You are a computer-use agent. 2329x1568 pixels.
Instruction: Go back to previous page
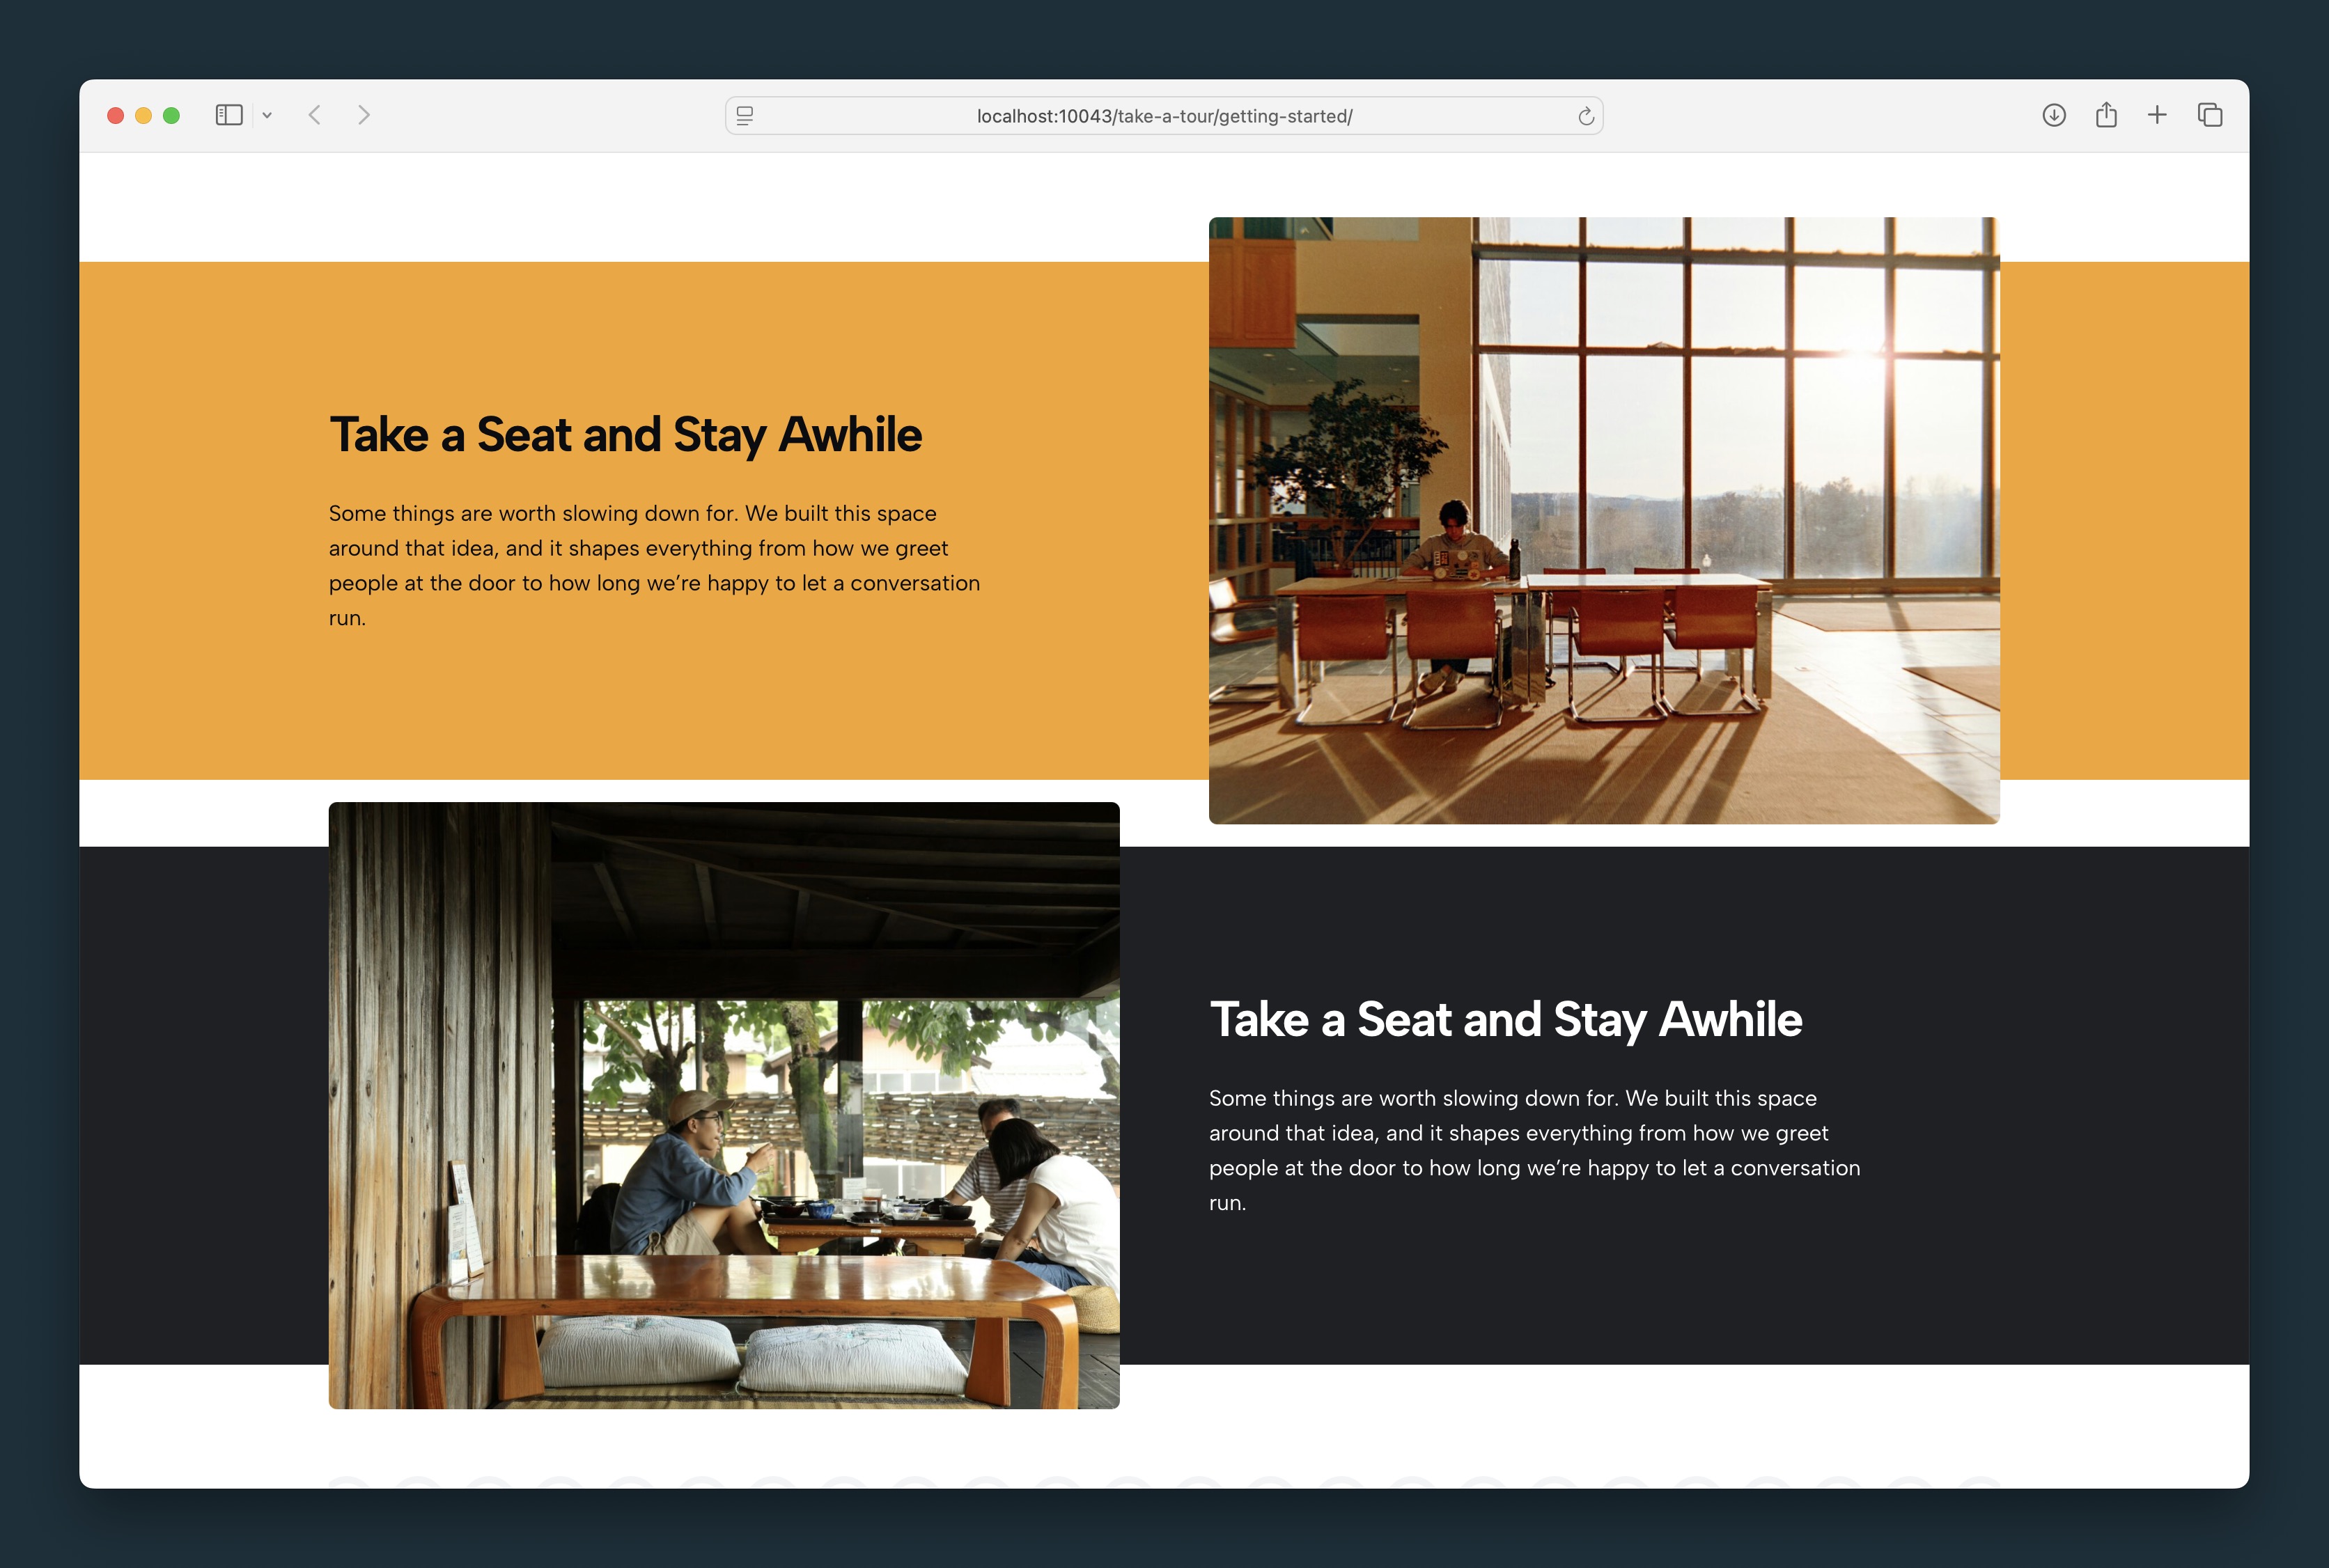[315, 115]
